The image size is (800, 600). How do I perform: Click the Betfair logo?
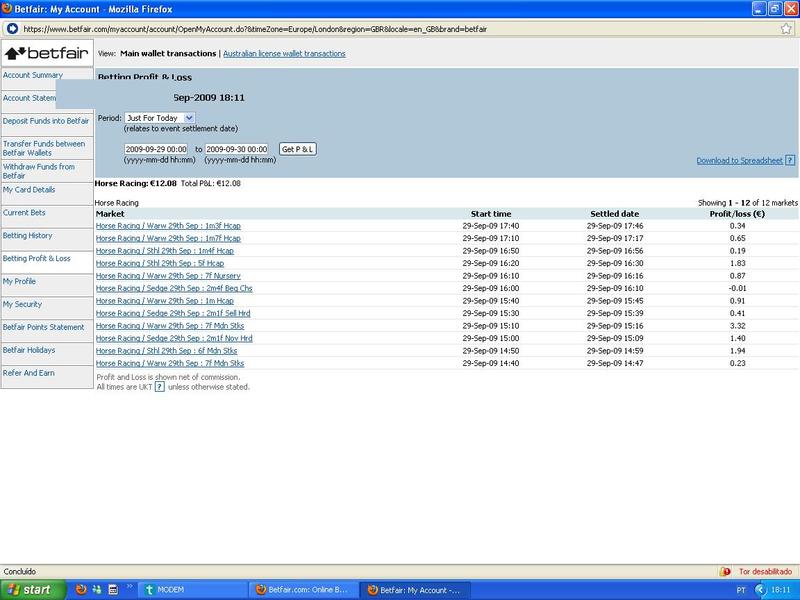(47, 53)
